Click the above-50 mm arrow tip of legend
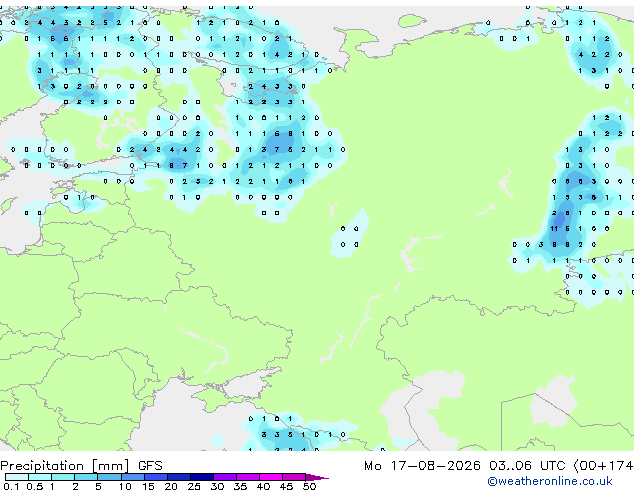 [x=317, y=477]
